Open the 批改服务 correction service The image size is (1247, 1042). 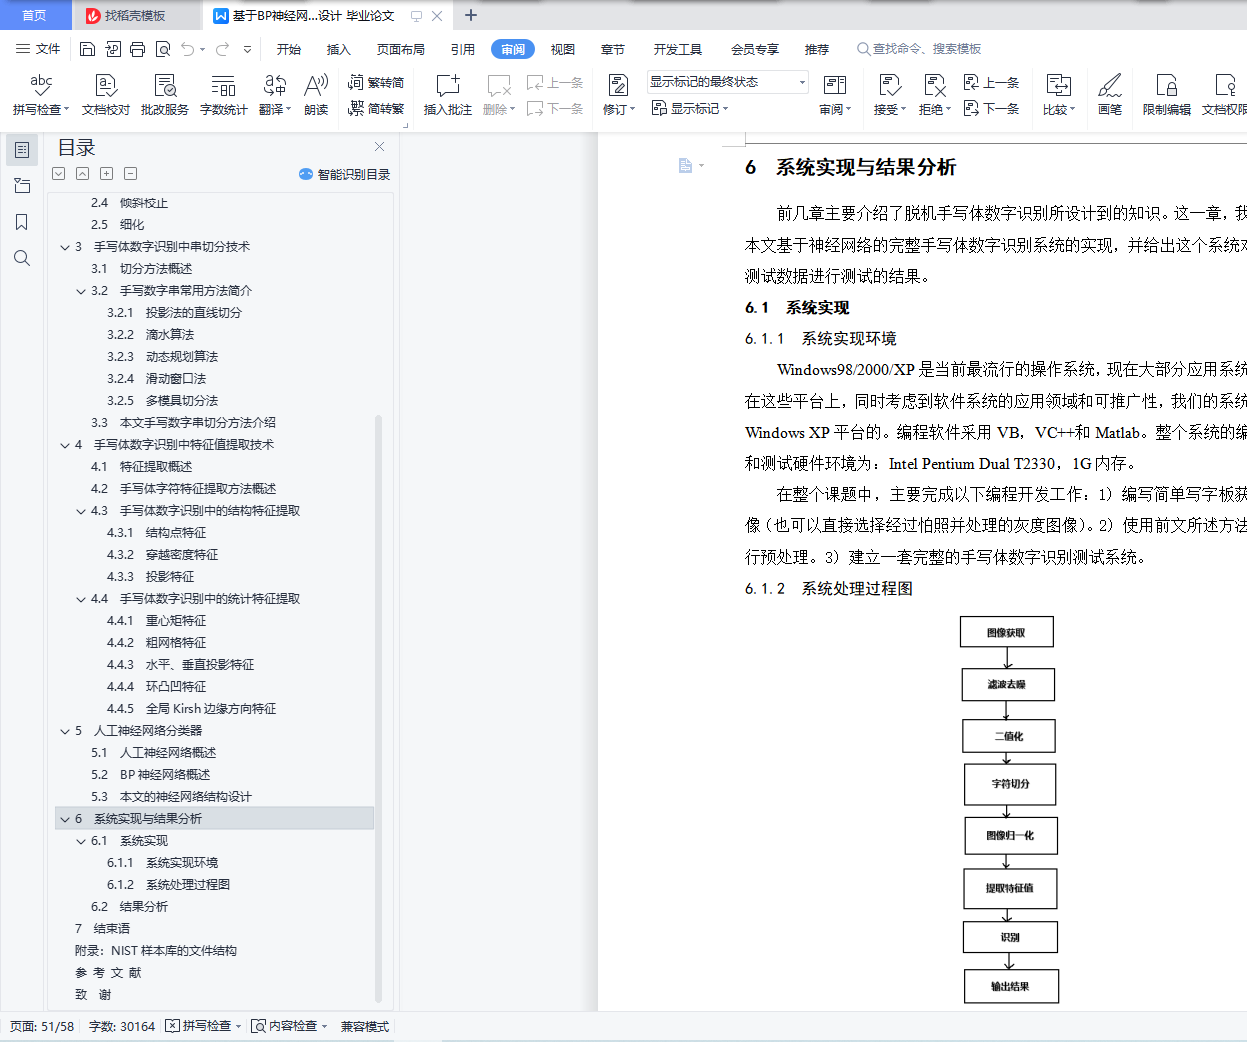[165, 95]
